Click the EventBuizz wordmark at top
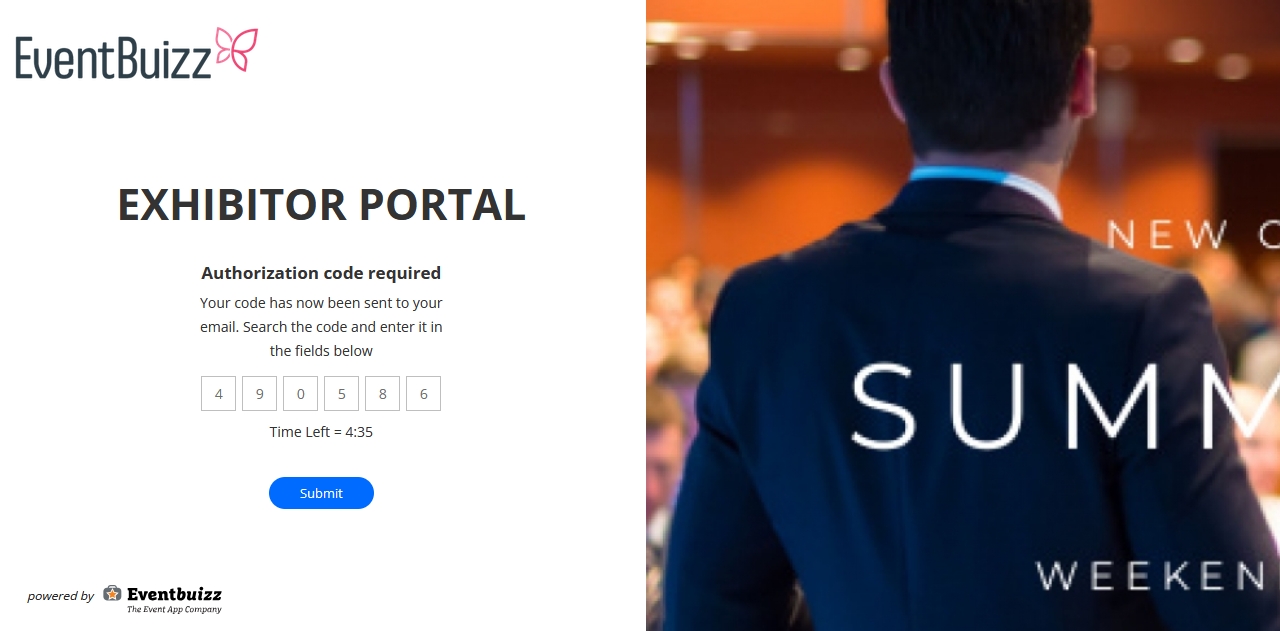This screenshot has width=1280, height=631. (x=113, y=57)
